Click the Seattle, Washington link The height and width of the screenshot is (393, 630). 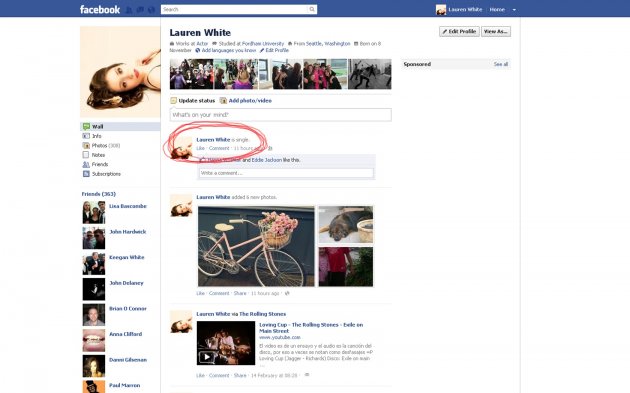(328, 43)
